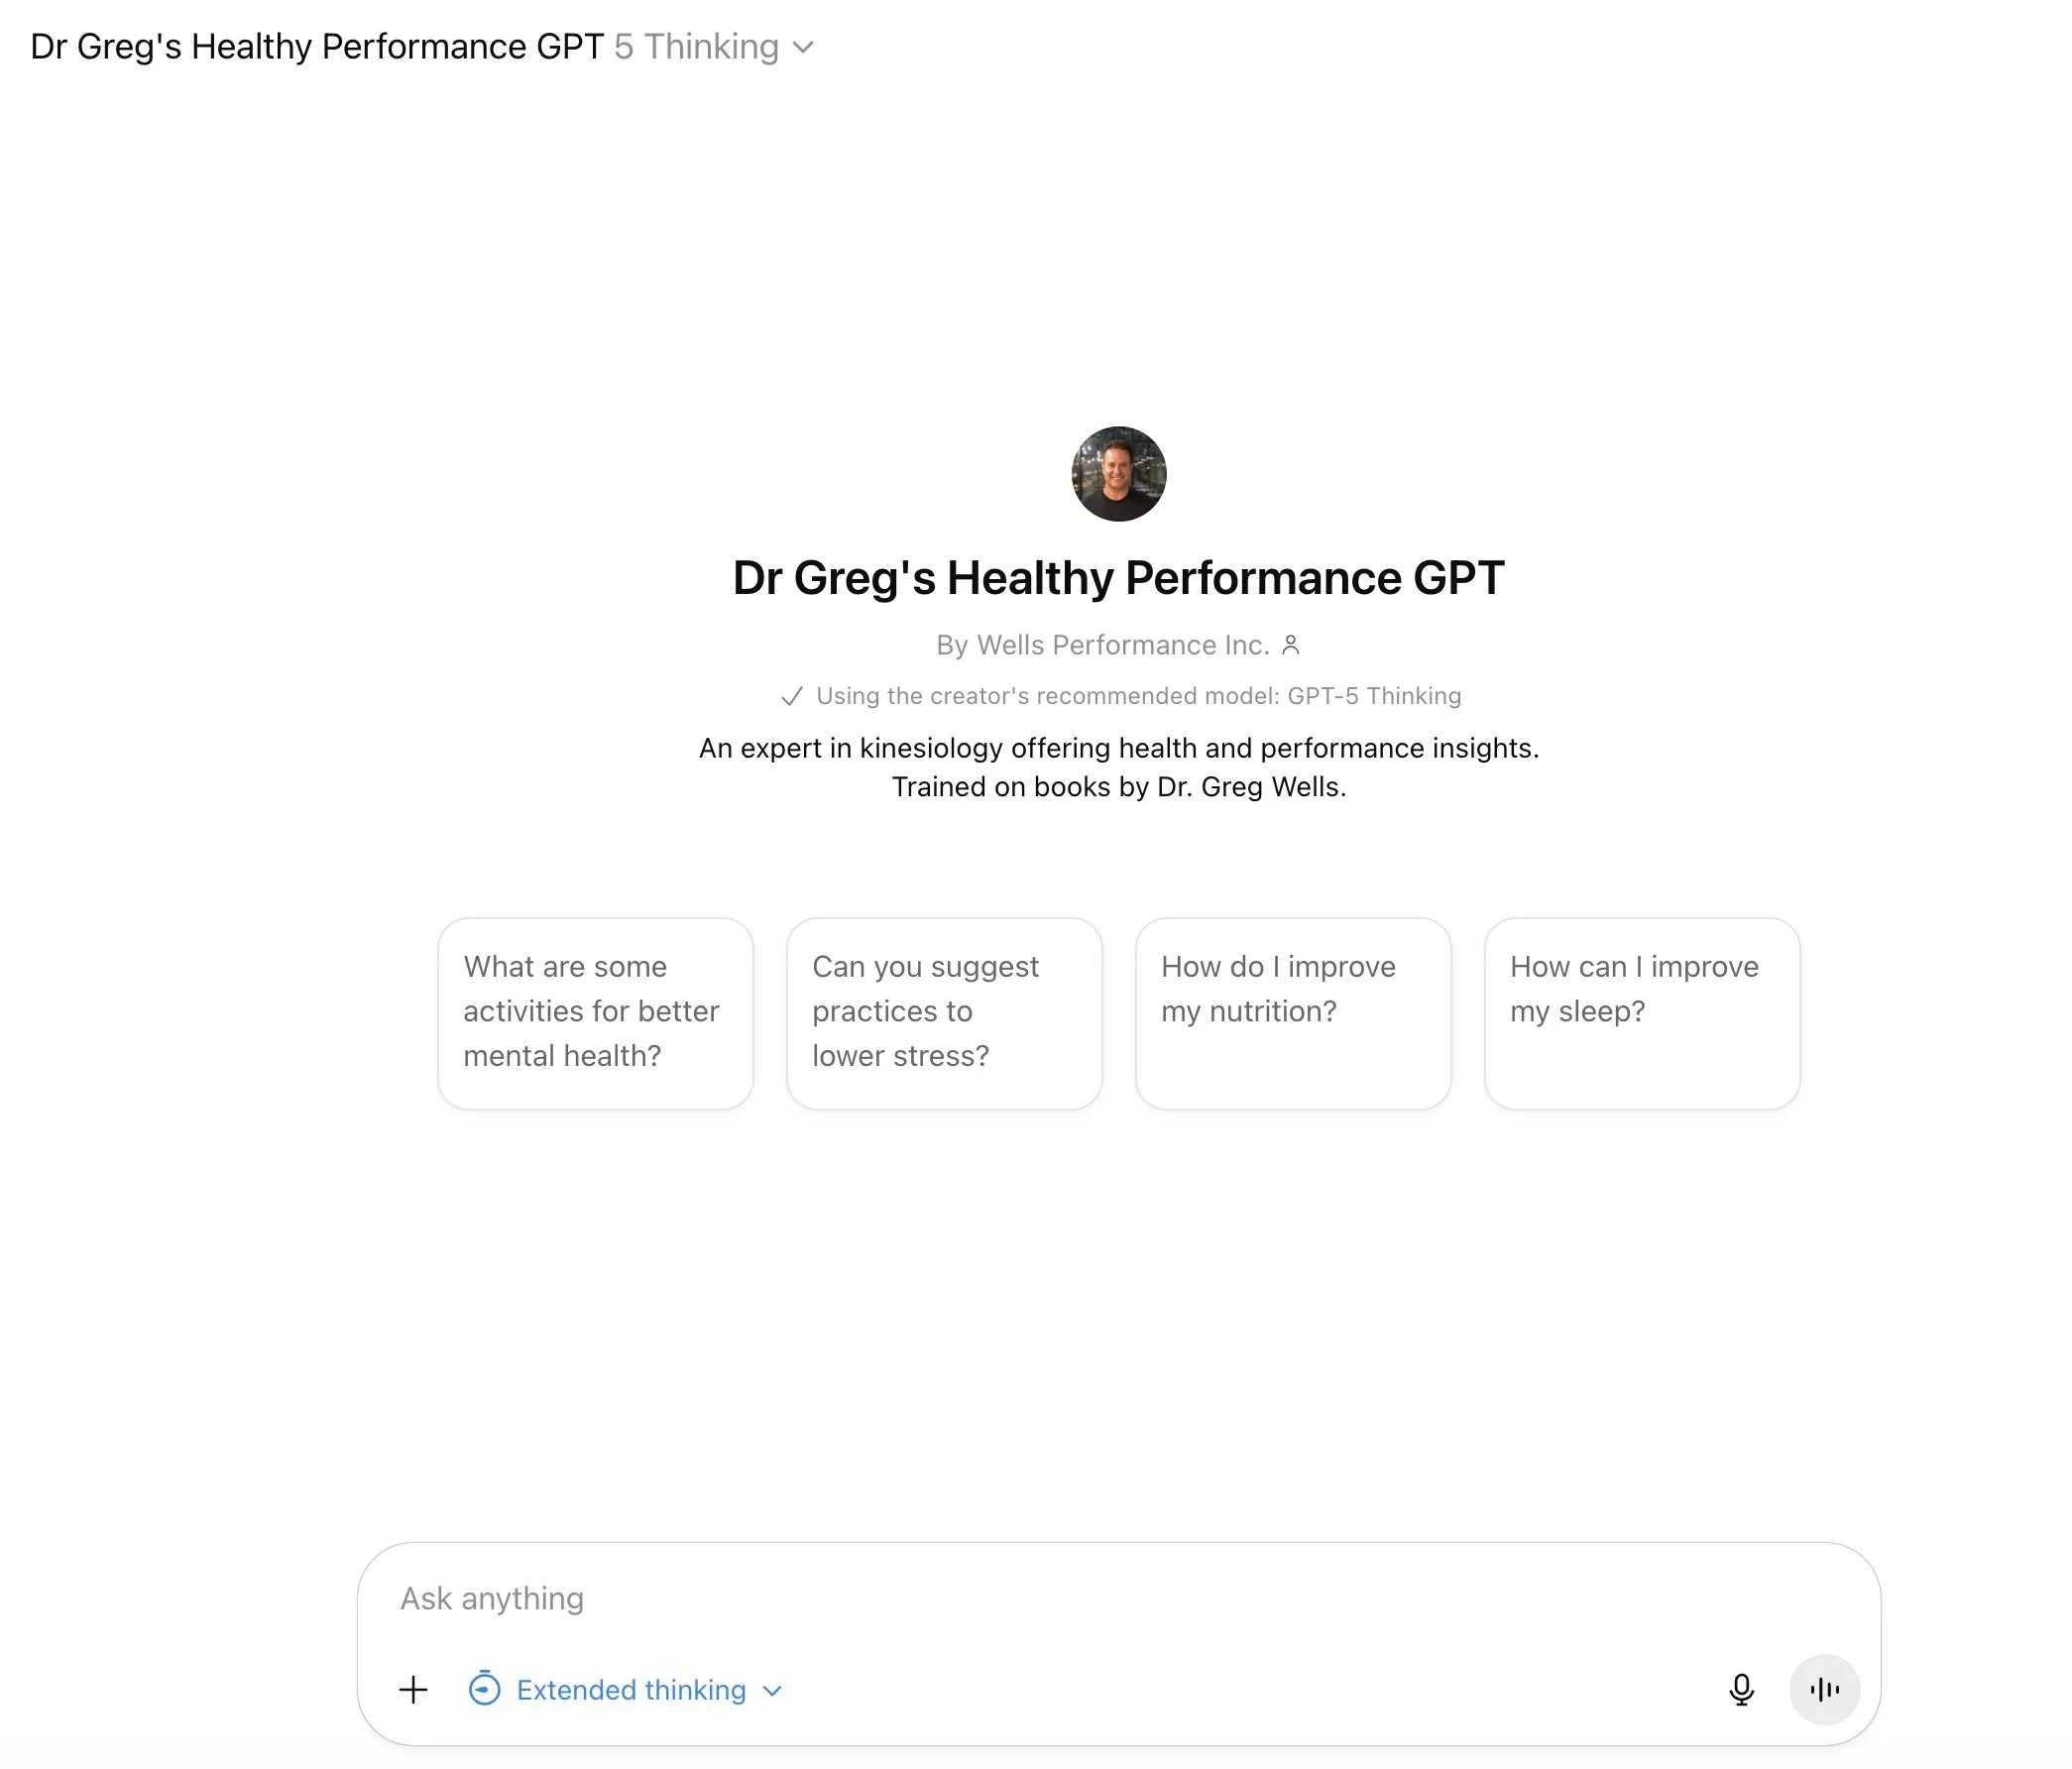2072x1769 pixels.
Task: Click the recommended model GPT-5 Thinking notice
Action: 1138,696
